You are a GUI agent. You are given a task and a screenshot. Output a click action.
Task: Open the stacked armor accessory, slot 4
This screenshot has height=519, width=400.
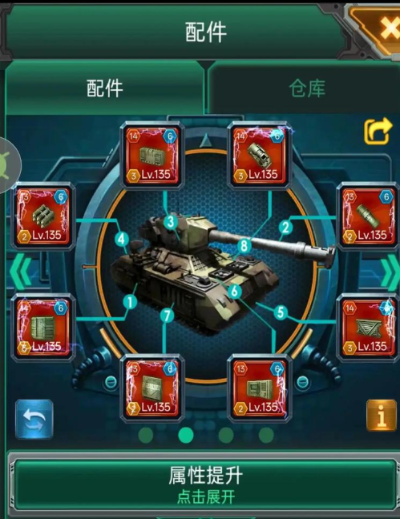(43, 216)
